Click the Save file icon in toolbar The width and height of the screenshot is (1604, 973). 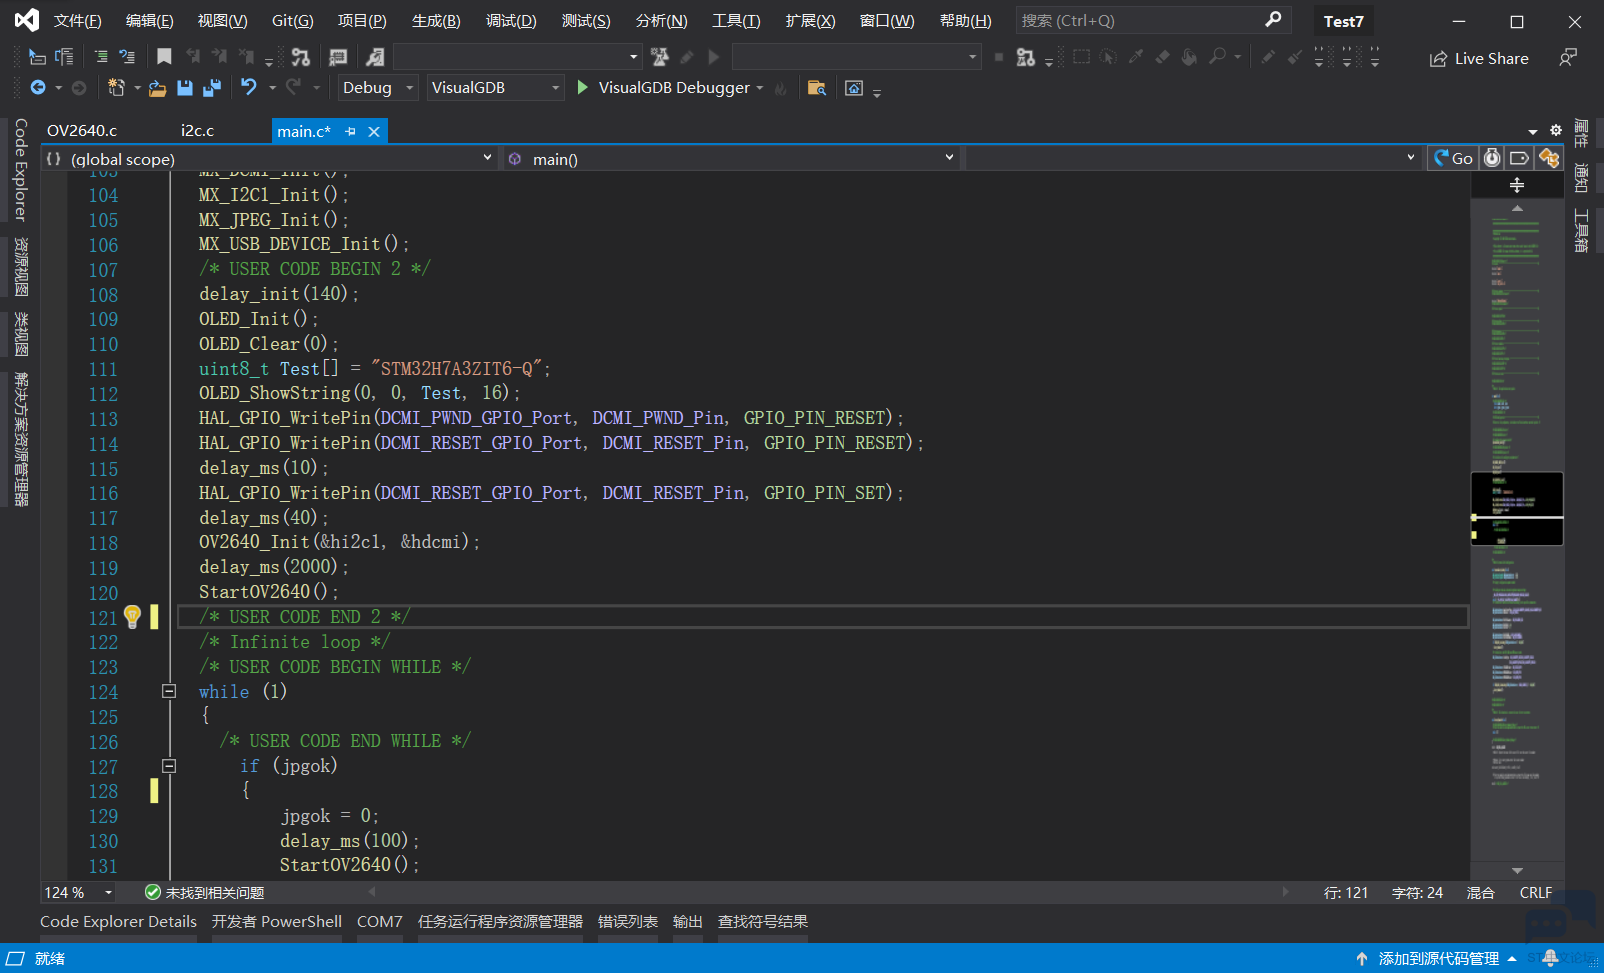[x=185, y=88]
